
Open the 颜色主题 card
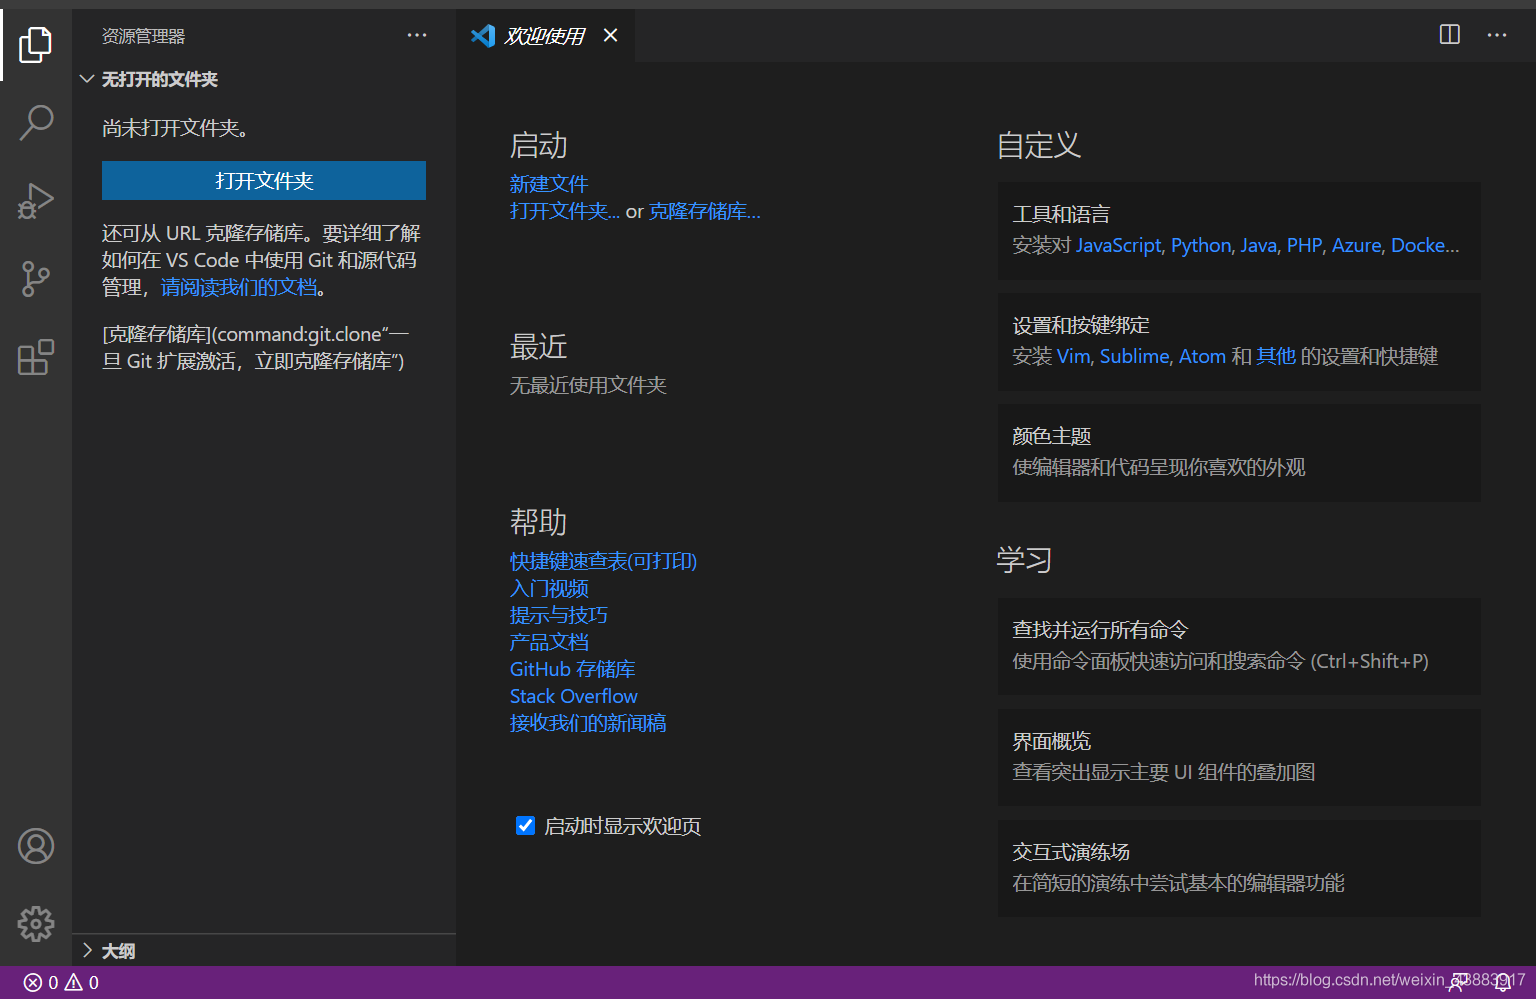(x=1238, y=452)
